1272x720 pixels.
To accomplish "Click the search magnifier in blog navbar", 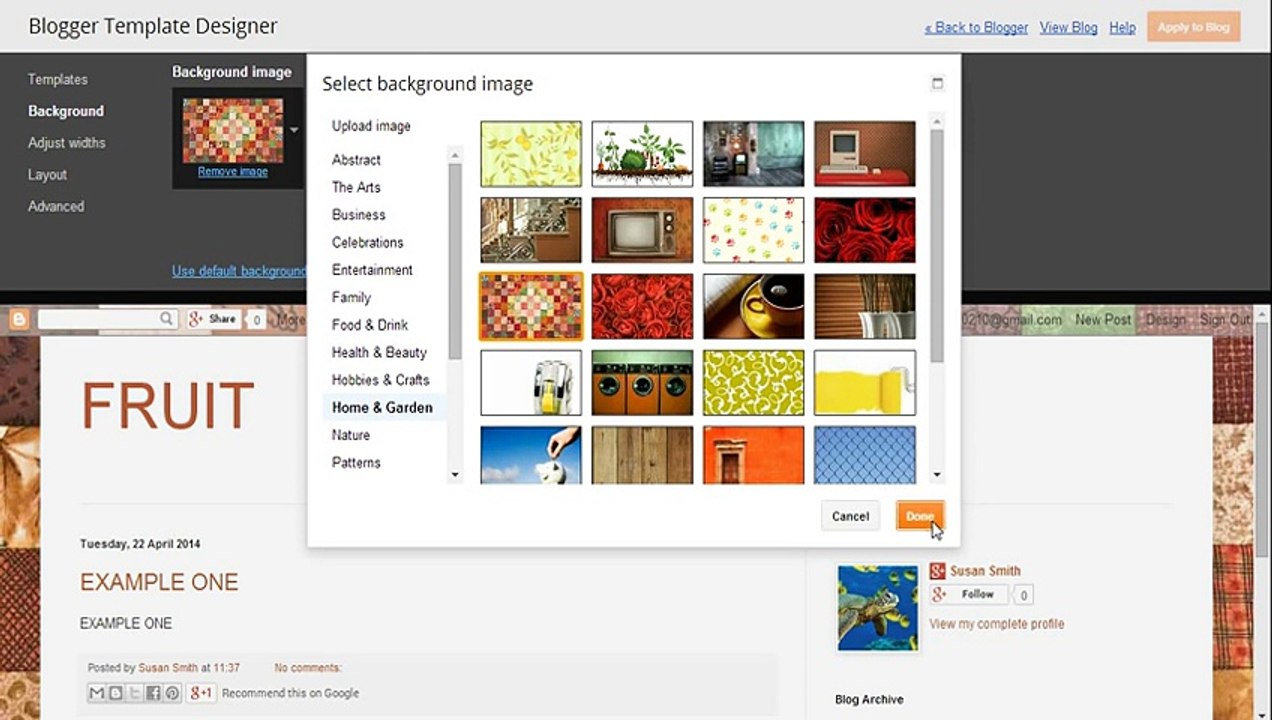I will tap(167, 319).
